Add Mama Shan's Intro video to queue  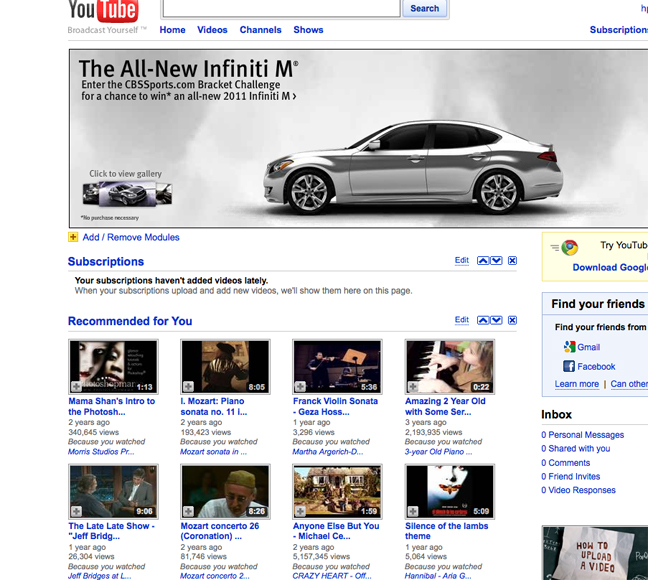(x=76, y=387)
